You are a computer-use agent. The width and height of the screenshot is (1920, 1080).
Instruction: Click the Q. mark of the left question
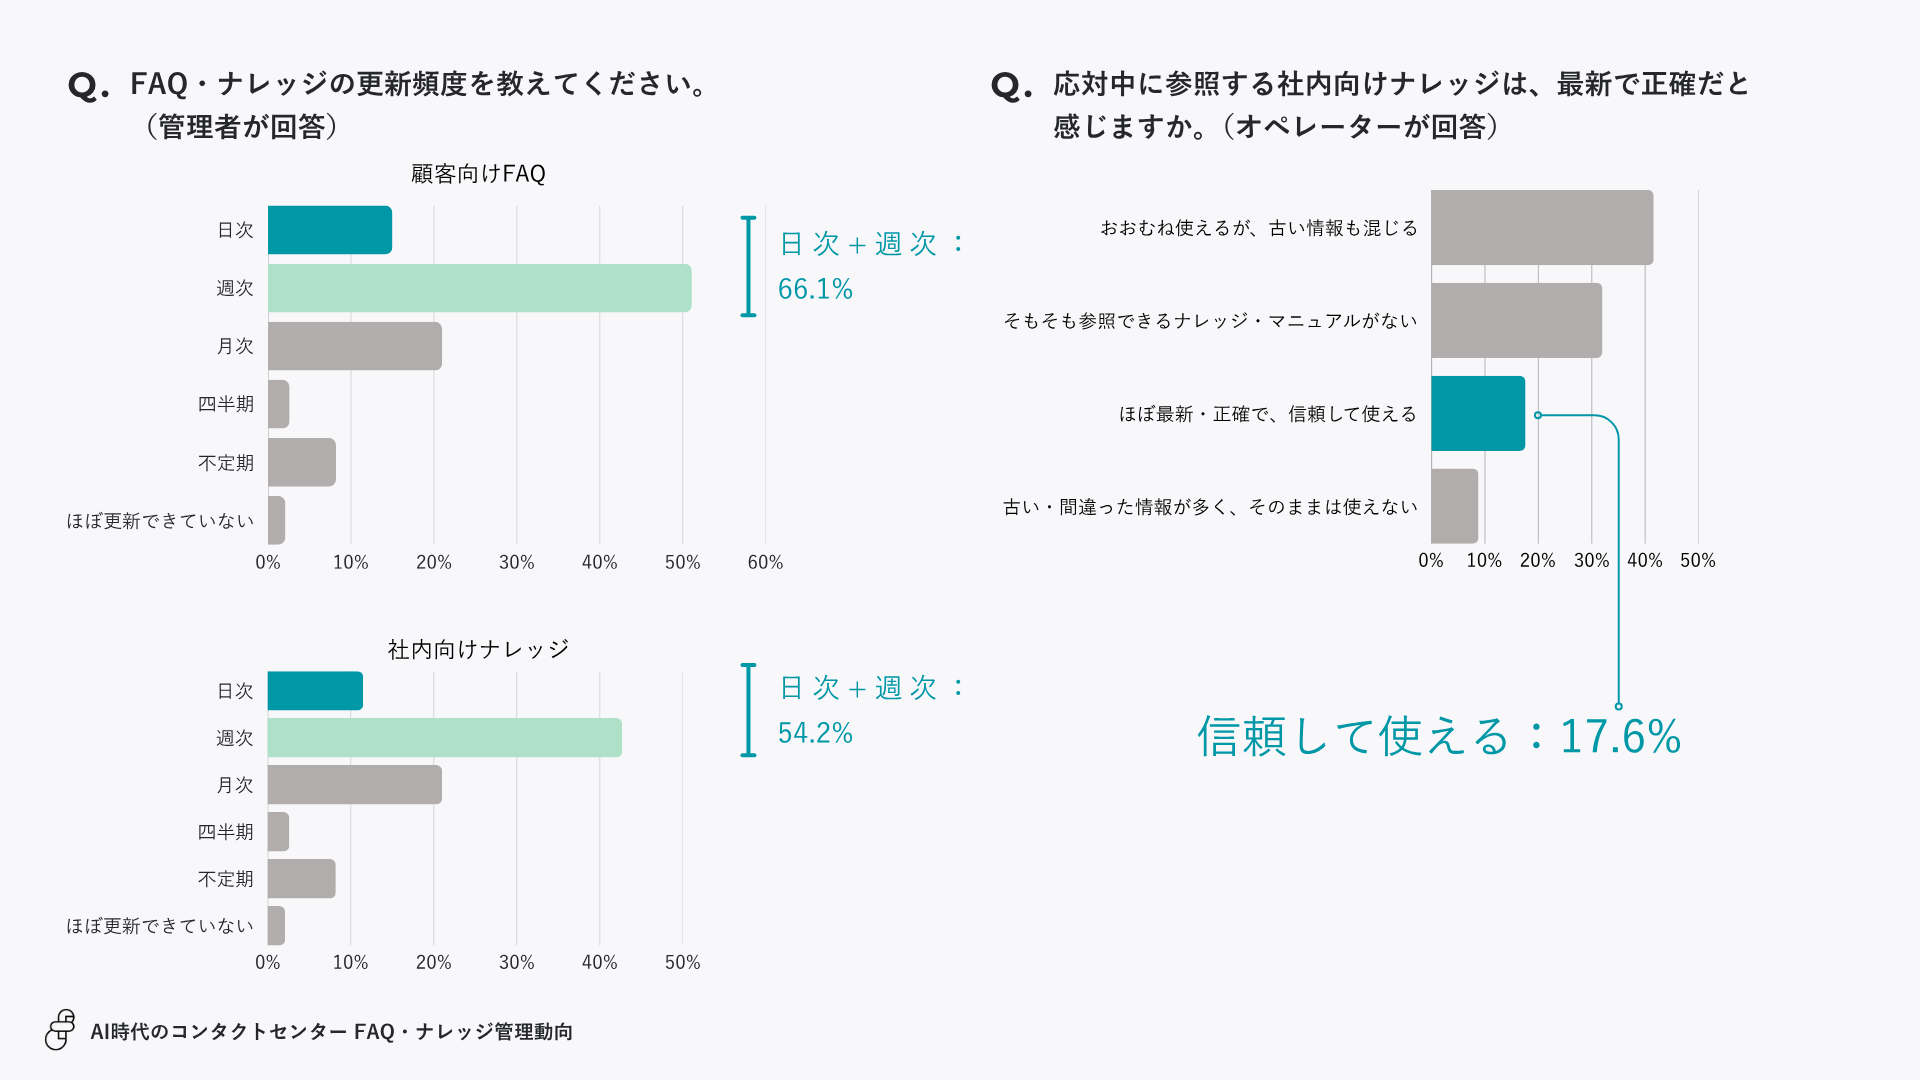click(x=88, y=87)
